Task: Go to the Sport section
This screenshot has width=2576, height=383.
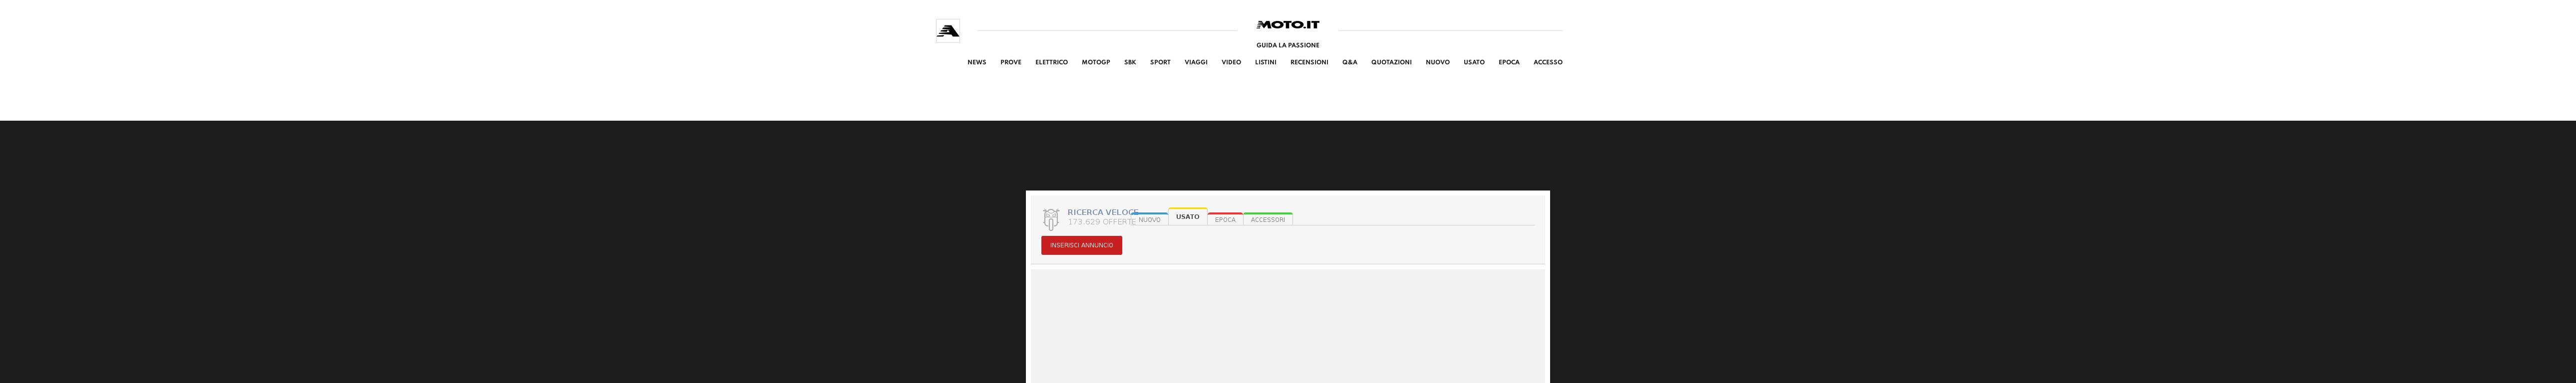Action: click(1159, 62)
